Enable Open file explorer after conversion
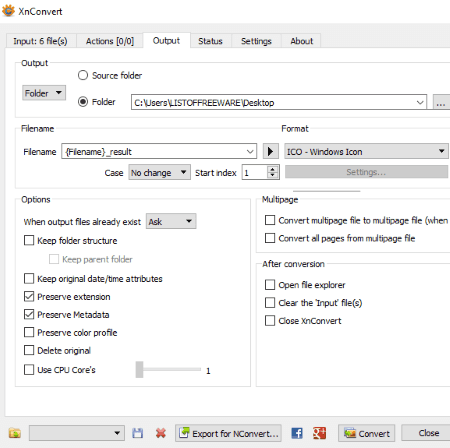Image resolution: width=450 pixels, height=448 pixels. click(270, 285)
